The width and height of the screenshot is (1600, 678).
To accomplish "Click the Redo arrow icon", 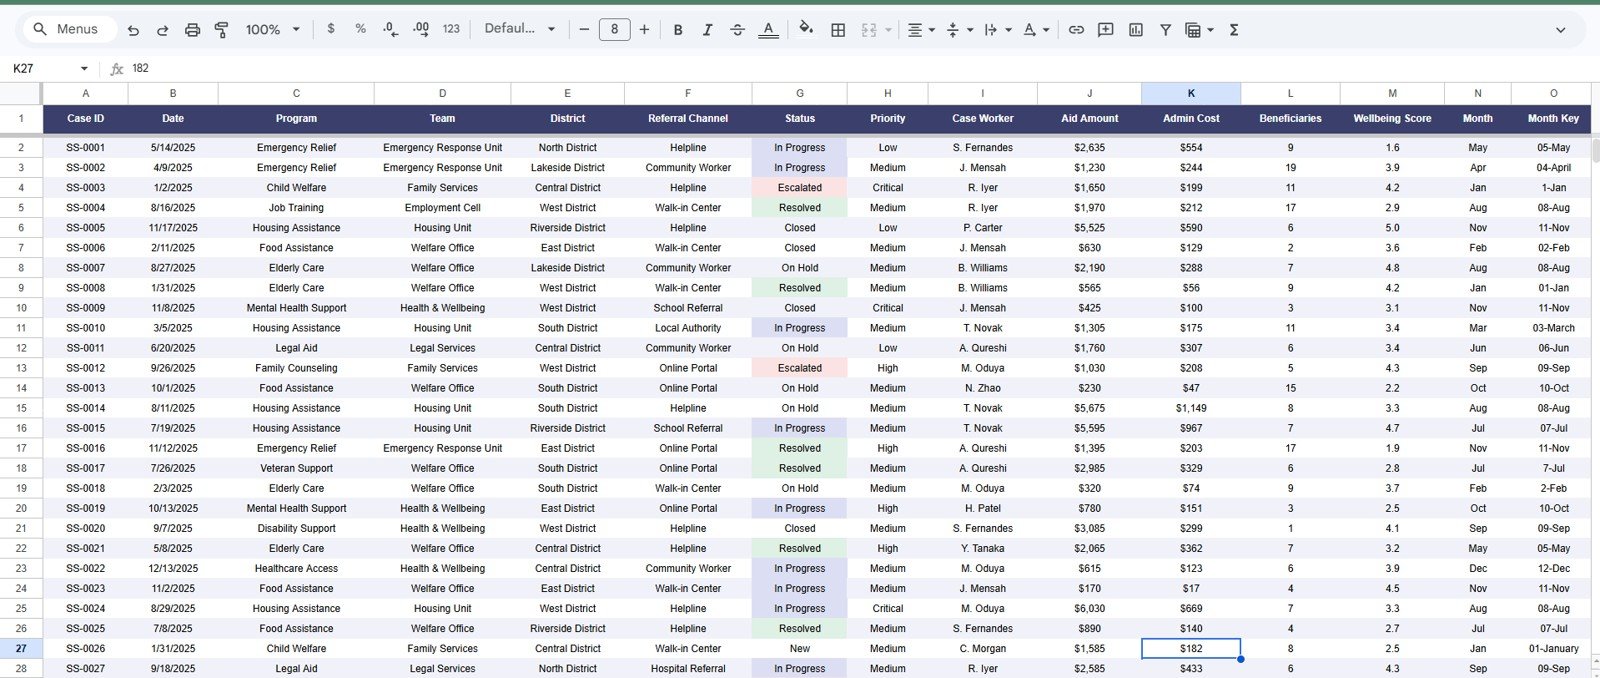I will 163,30.
